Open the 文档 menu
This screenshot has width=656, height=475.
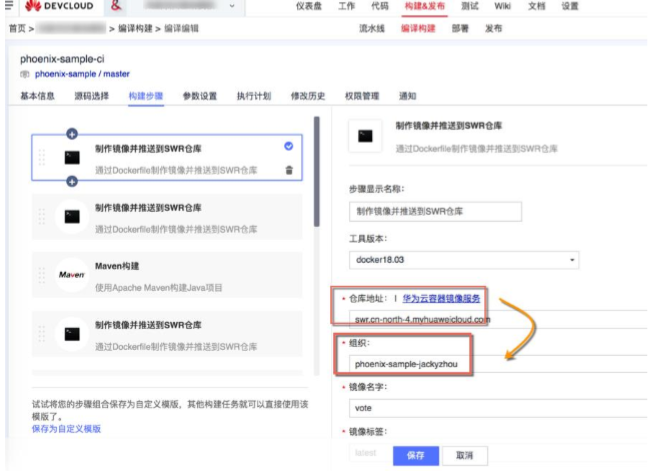(x=536, y=6)
